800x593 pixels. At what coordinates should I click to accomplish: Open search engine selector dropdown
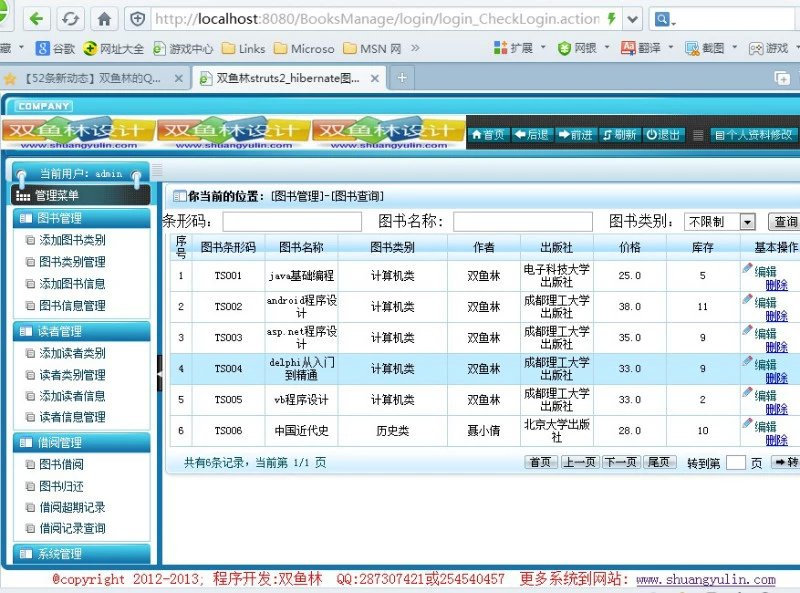tap(665, 20)
